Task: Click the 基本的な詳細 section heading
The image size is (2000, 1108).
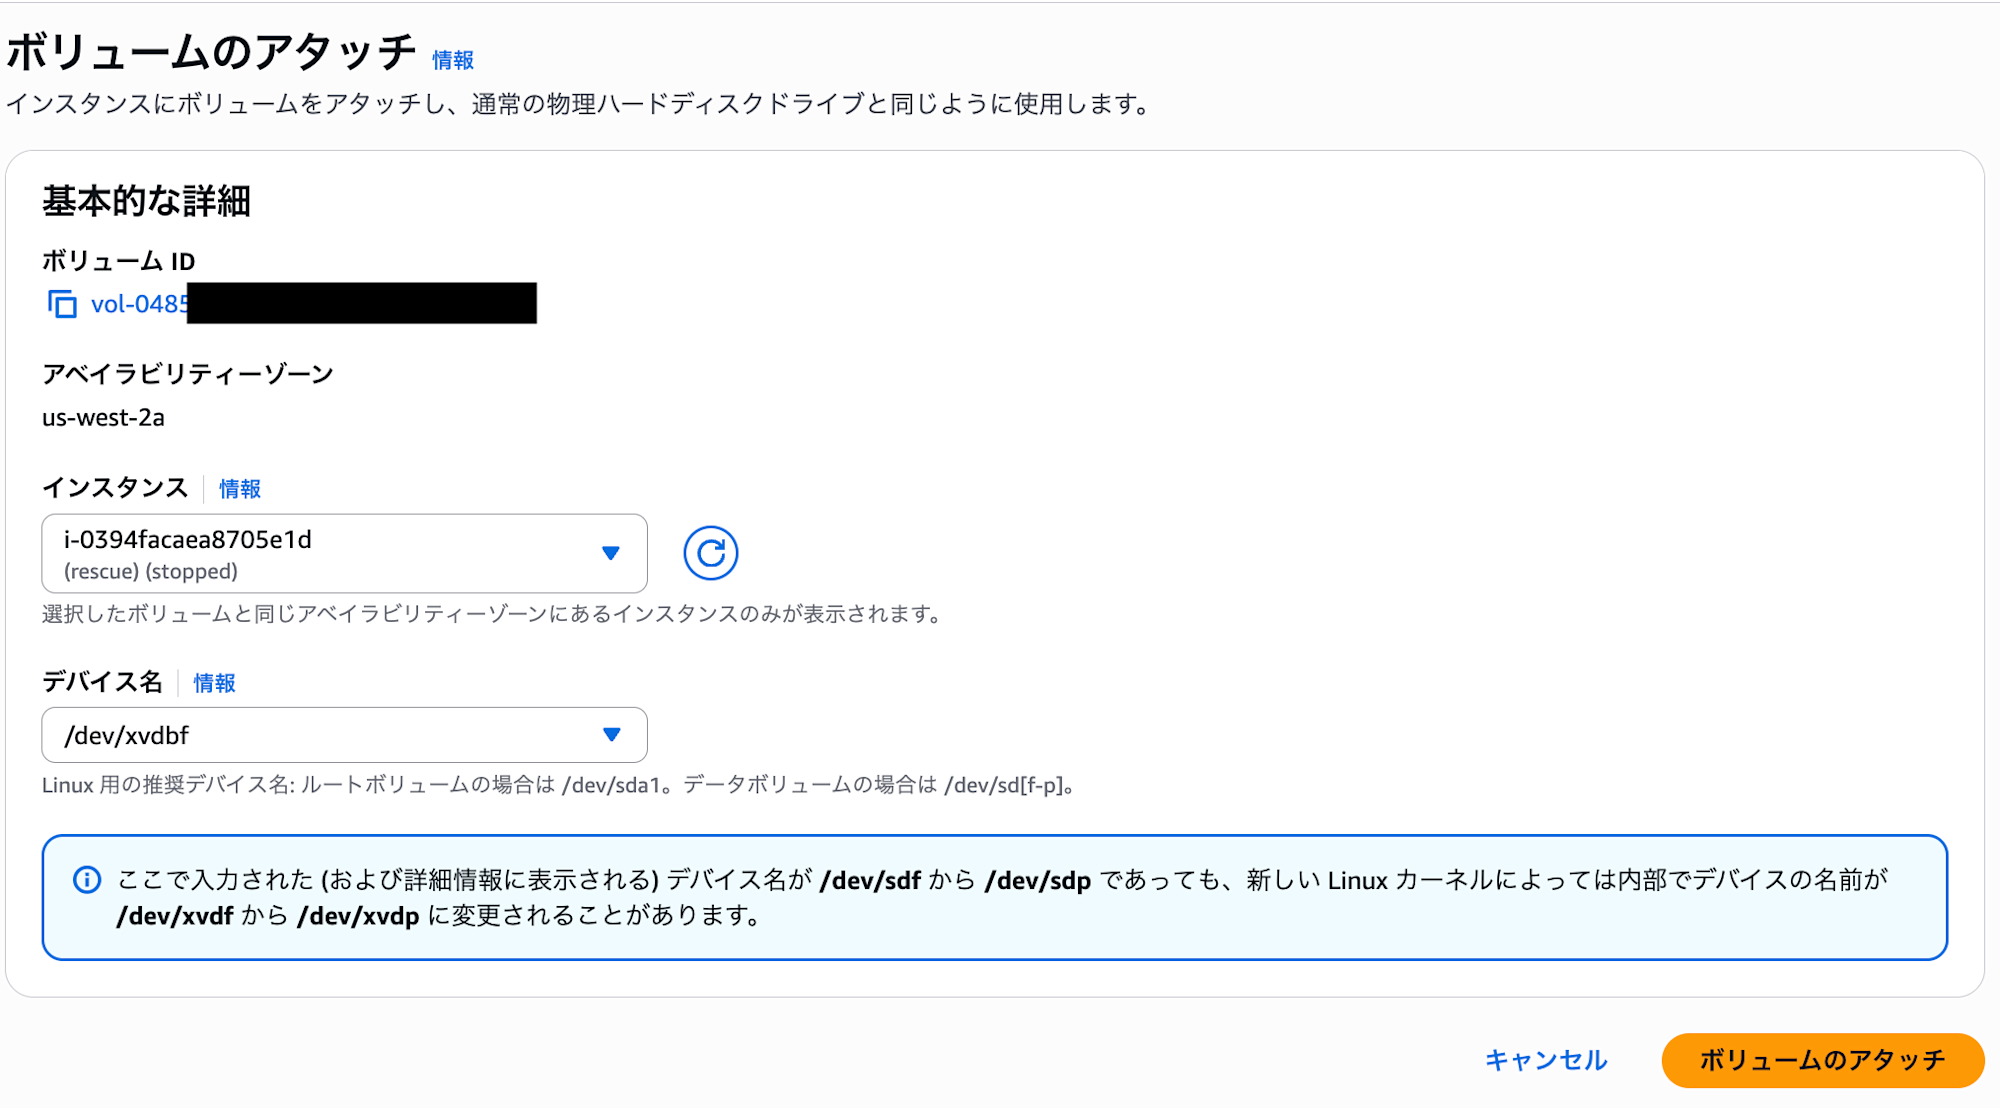Action: 146,201
